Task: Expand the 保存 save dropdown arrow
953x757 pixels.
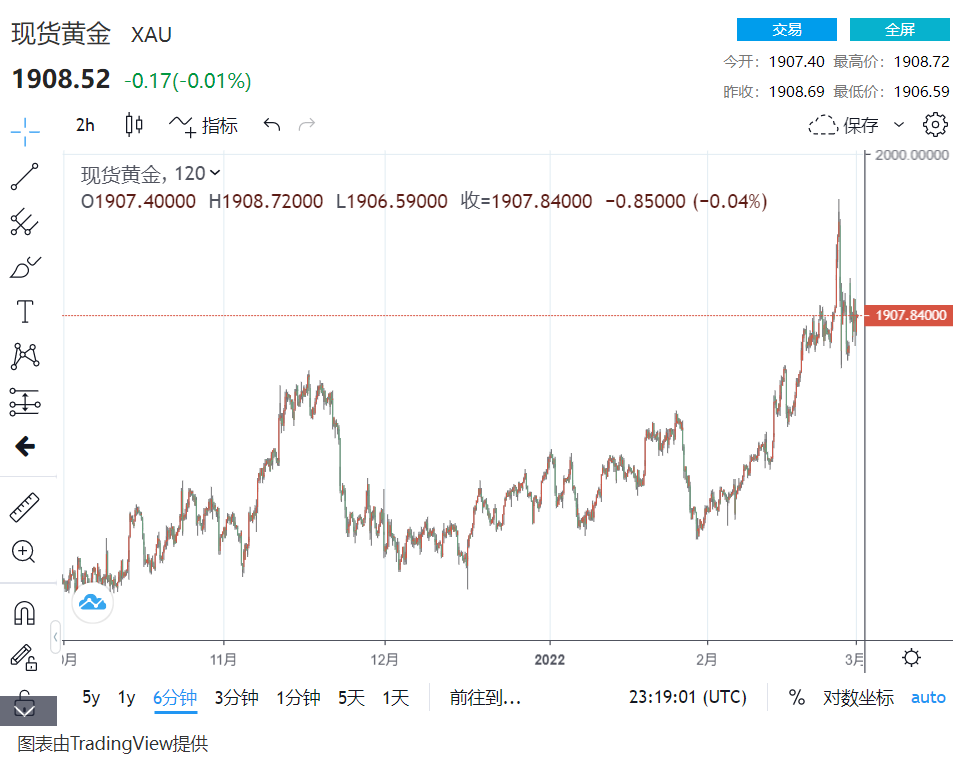Action: pyautogui.click(x=898, y=125)
